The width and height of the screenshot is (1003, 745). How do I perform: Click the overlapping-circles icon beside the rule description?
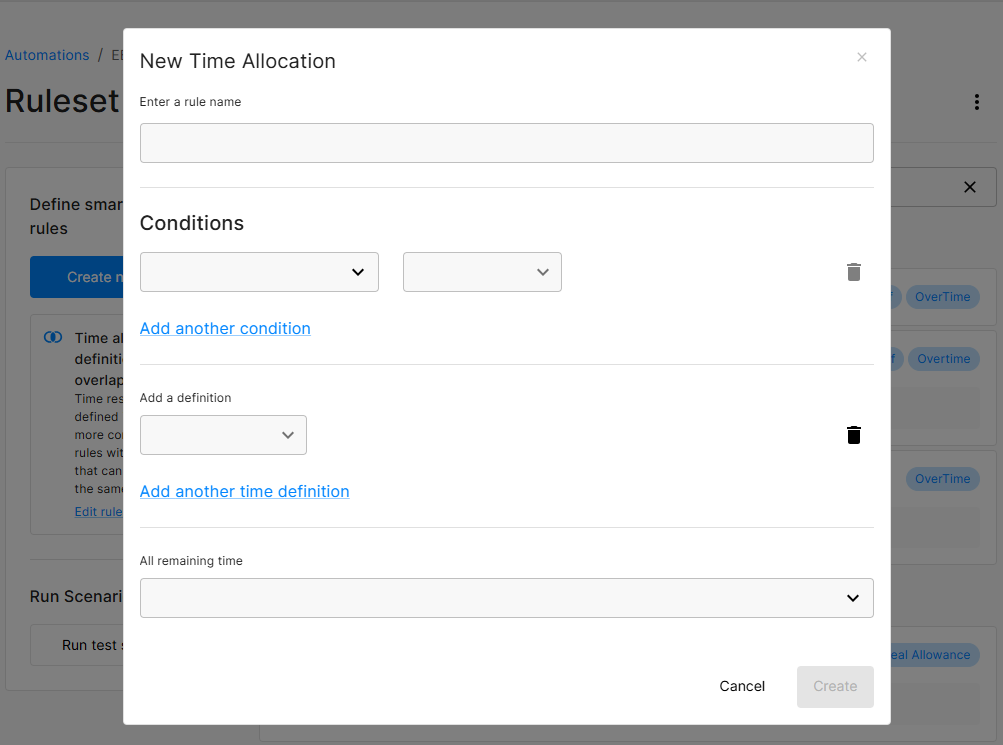tap(52, 337)
